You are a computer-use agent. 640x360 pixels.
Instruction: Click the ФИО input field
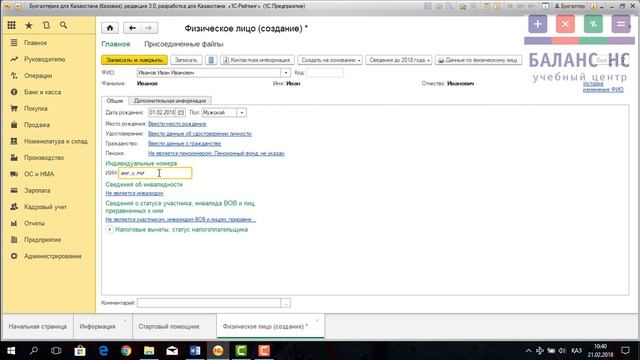pos(209,73)
